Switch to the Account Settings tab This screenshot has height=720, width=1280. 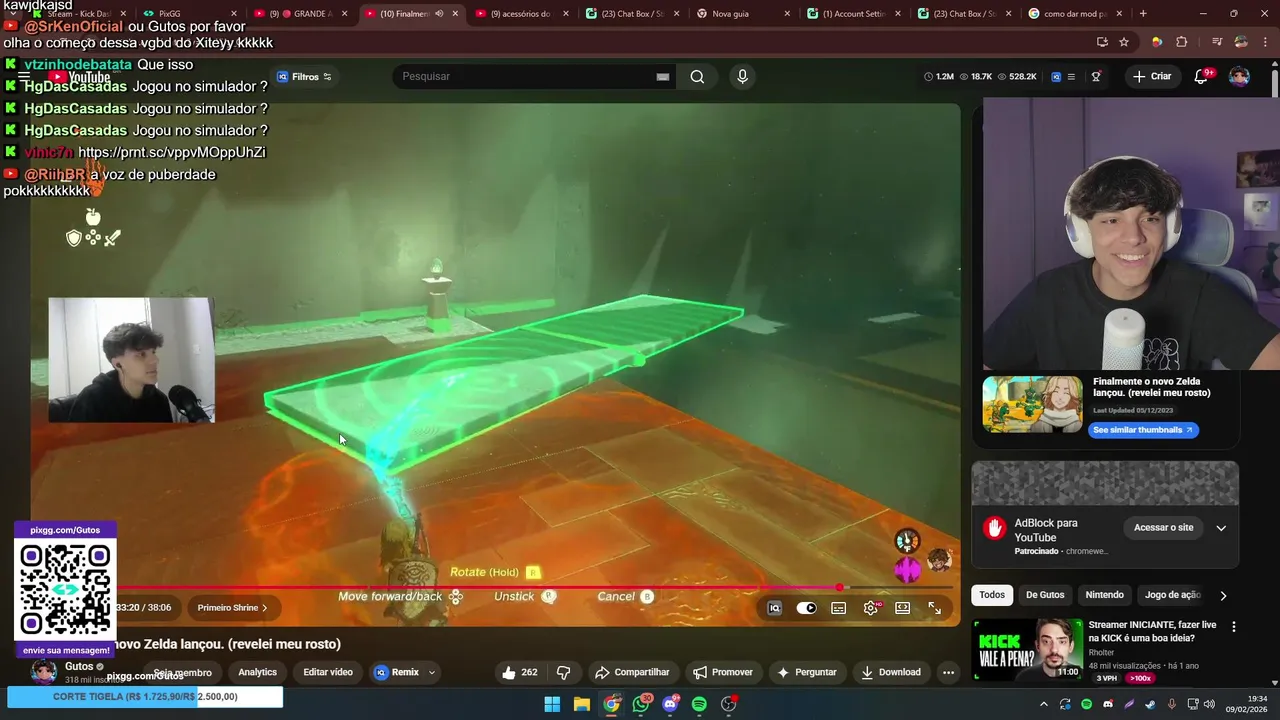coord(854,14)
